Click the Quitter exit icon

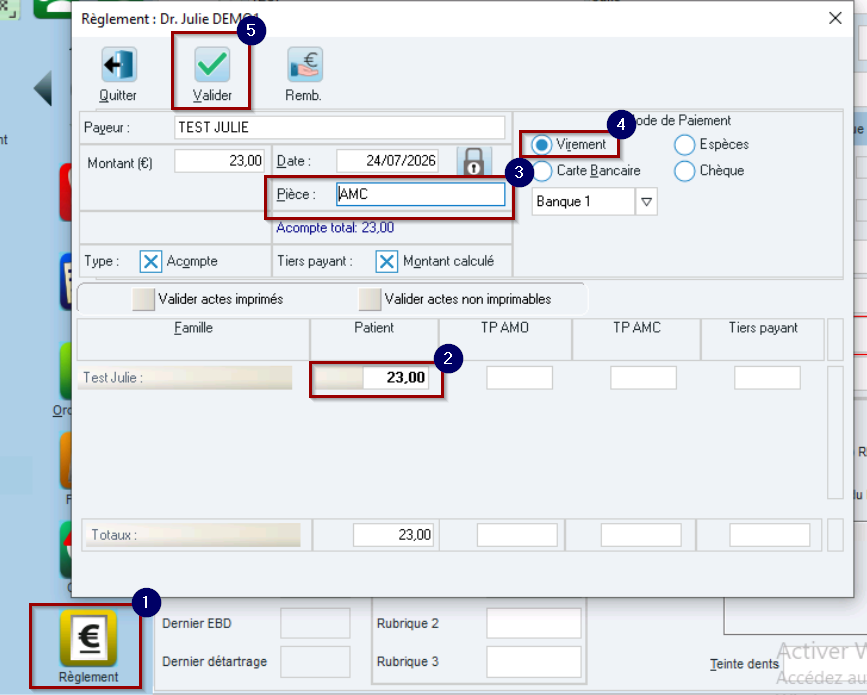click(119, 65)
